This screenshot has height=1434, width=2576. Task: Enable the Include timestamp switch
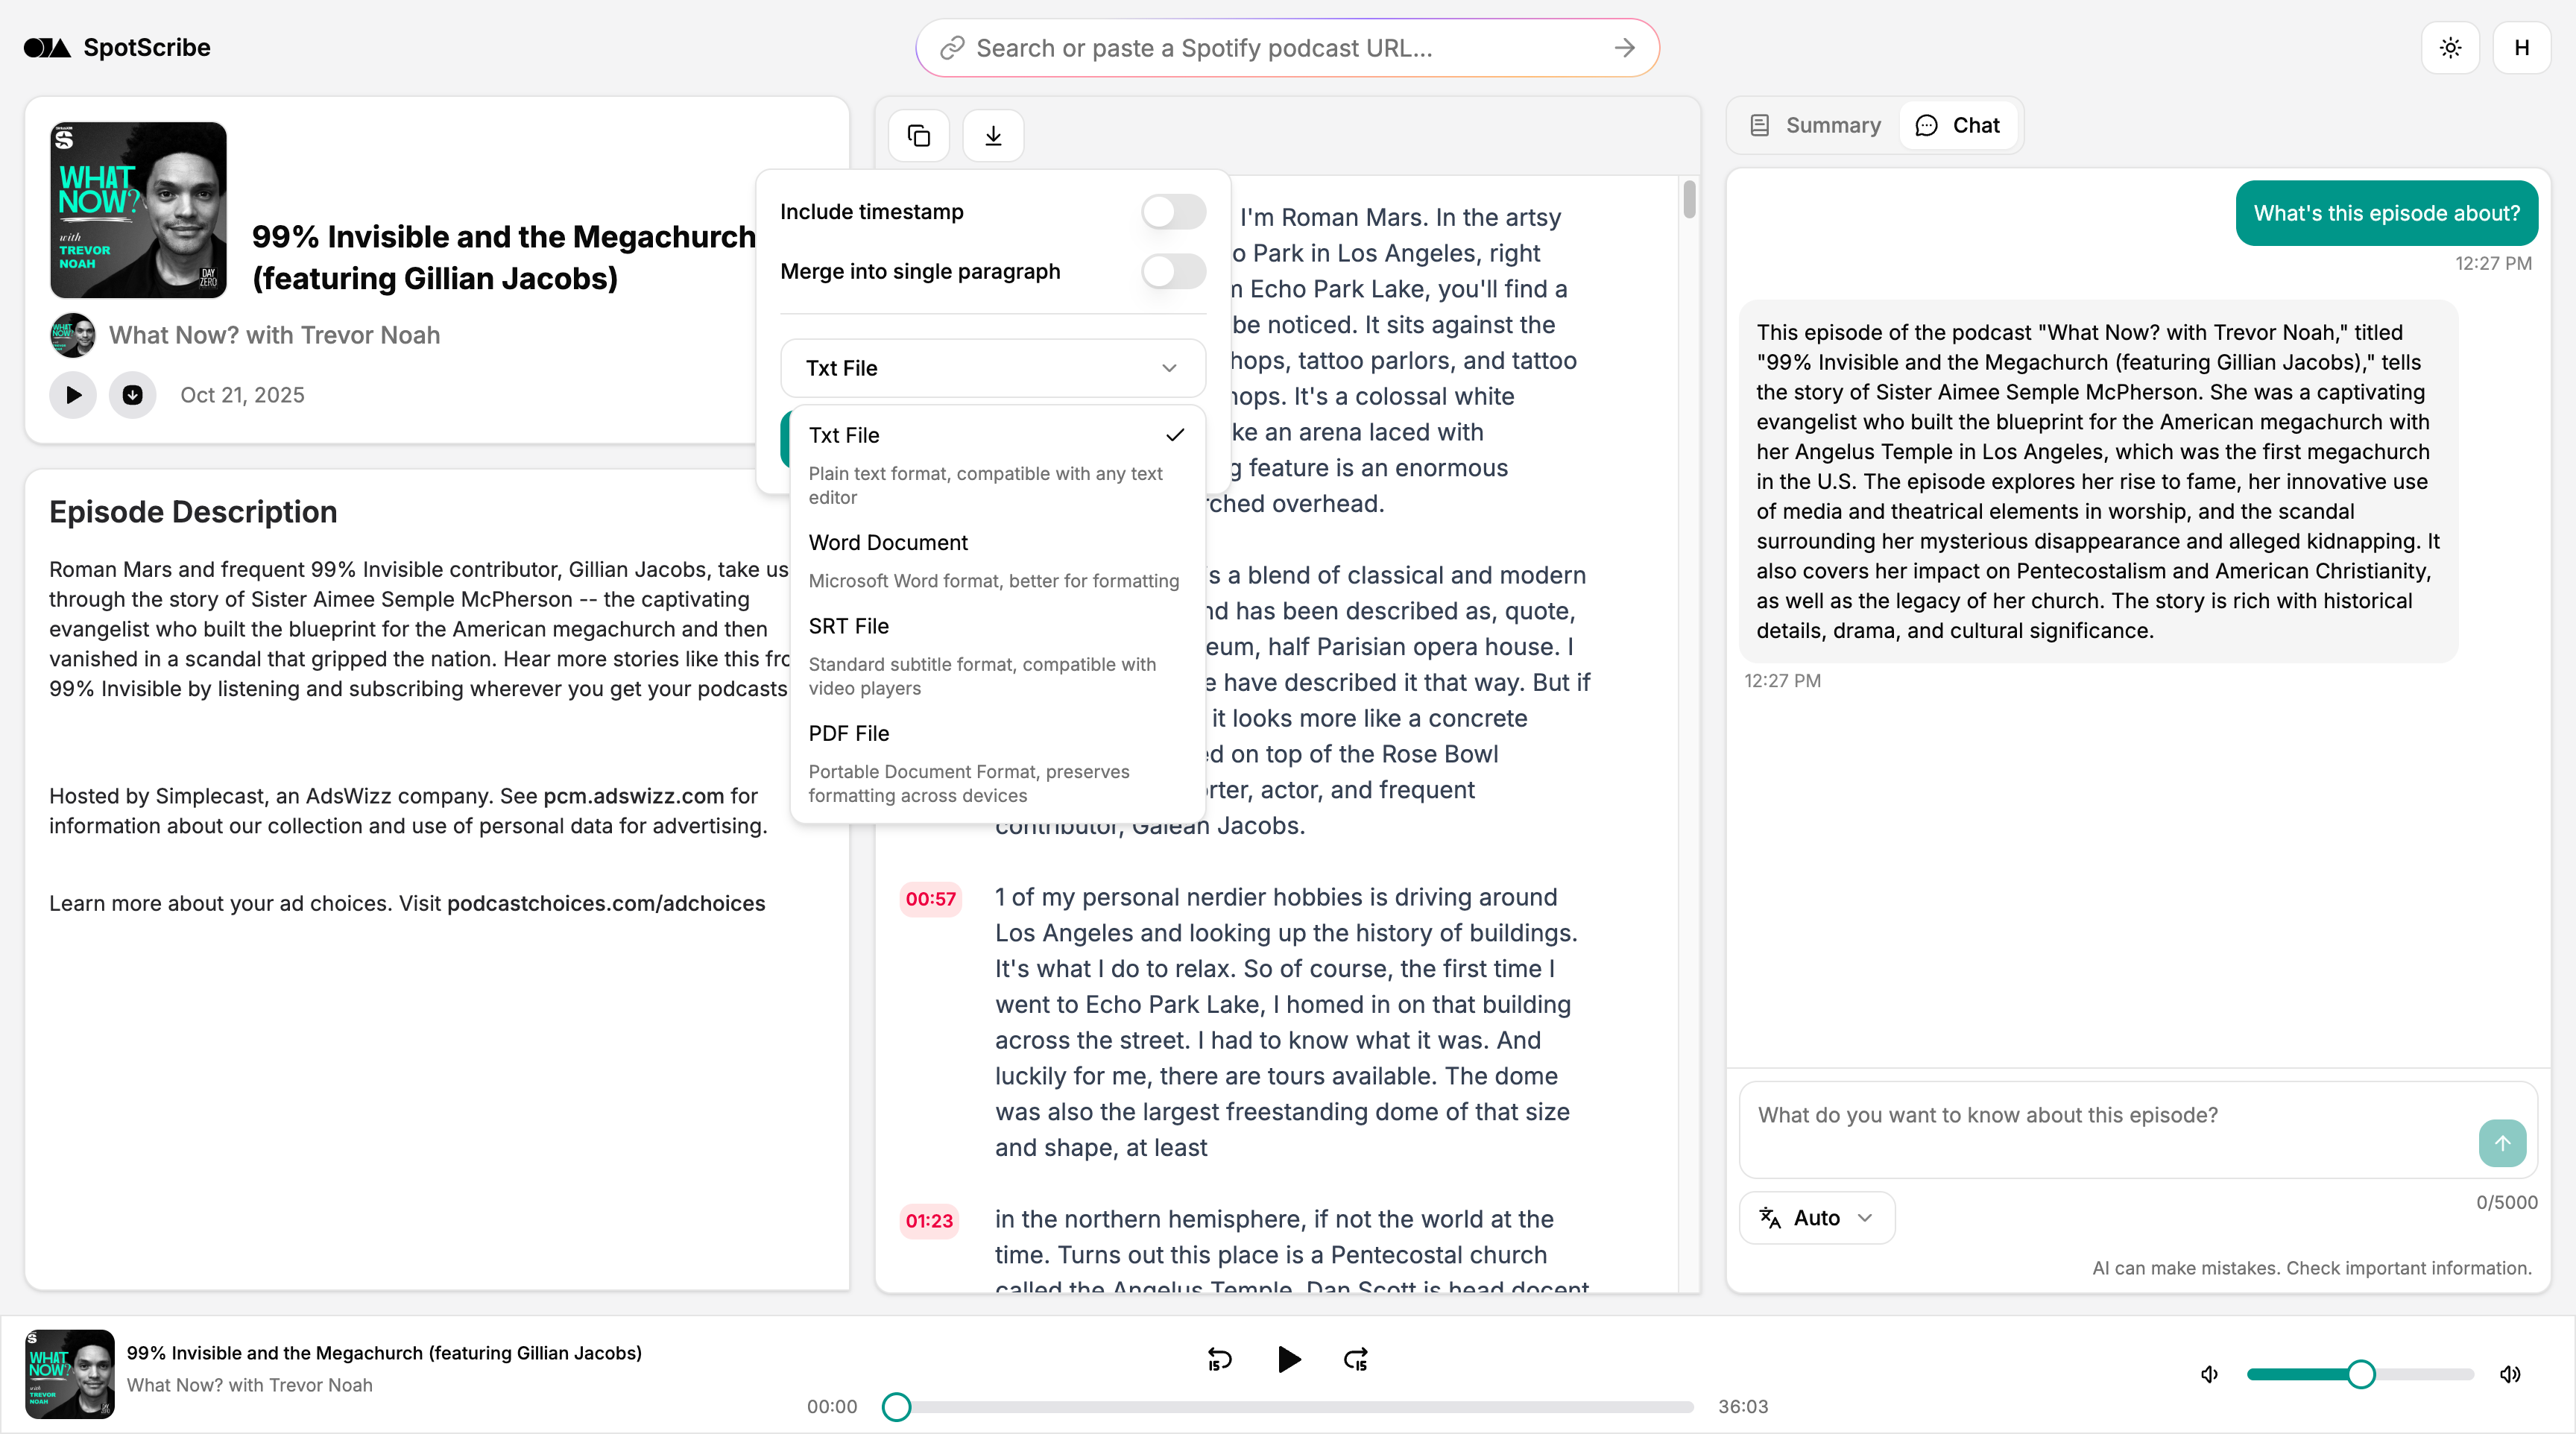coord(1173,211)
